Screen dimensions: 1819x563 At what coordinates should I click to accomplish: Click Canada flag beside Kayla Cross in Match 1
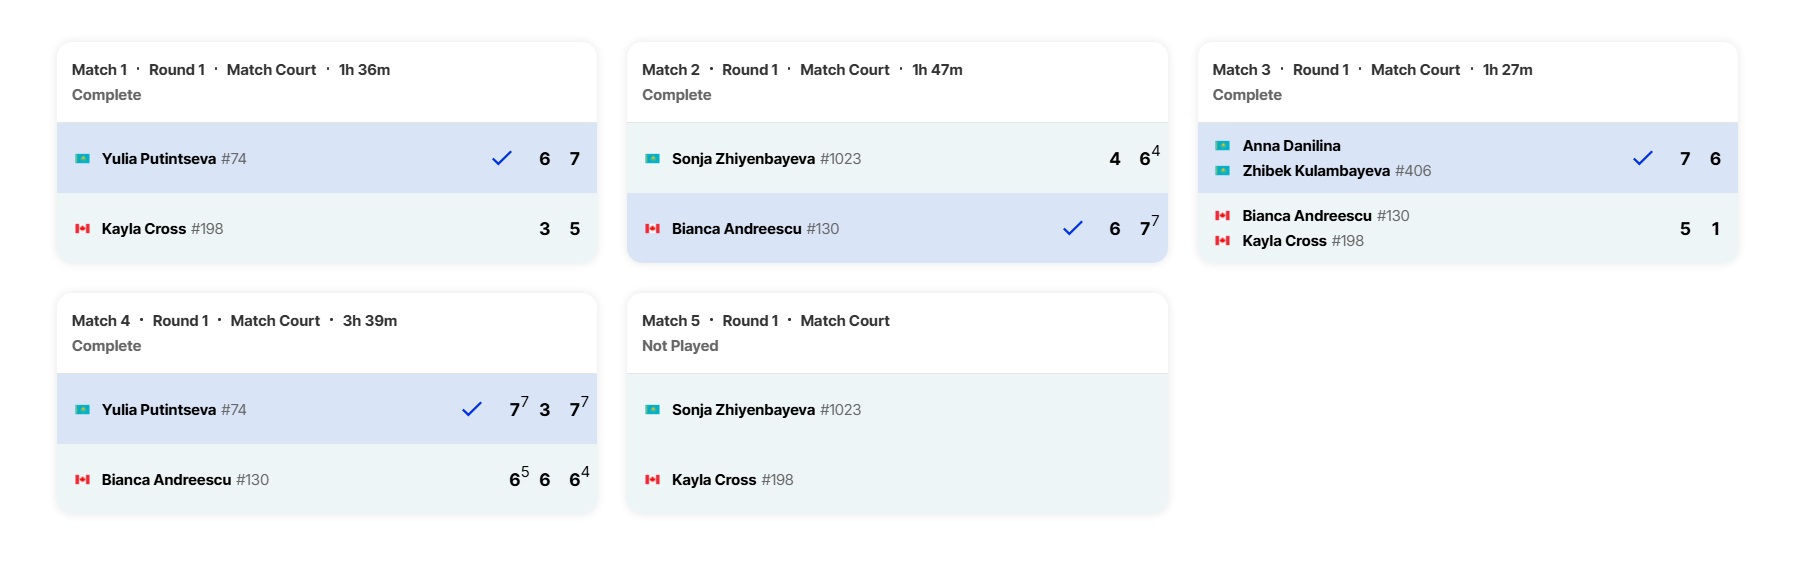(x=83, y=229)
